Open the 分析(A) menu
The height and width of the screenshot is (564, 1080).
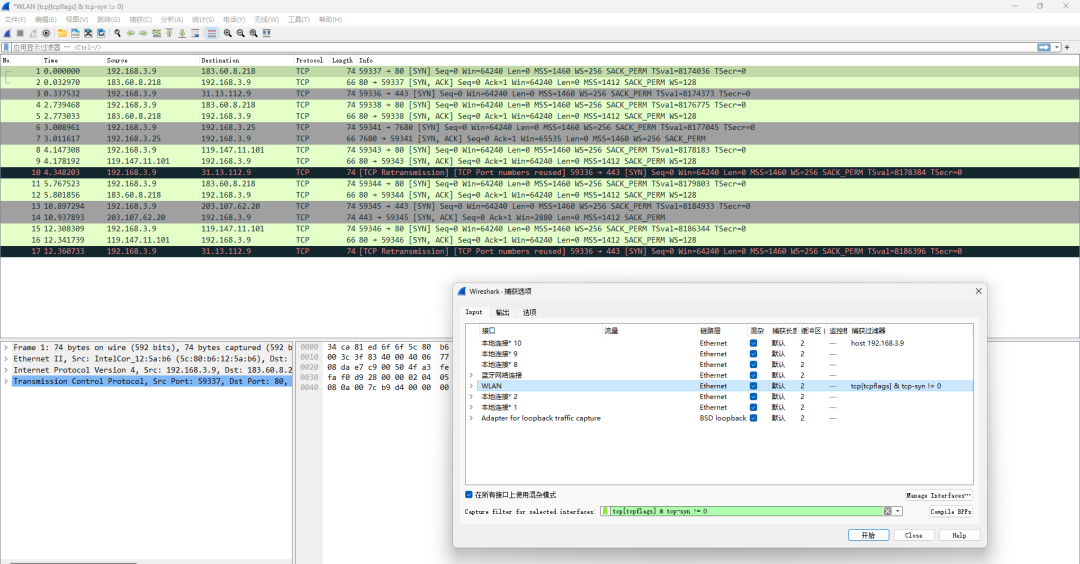pyautogui.click(x=171, y=19)
